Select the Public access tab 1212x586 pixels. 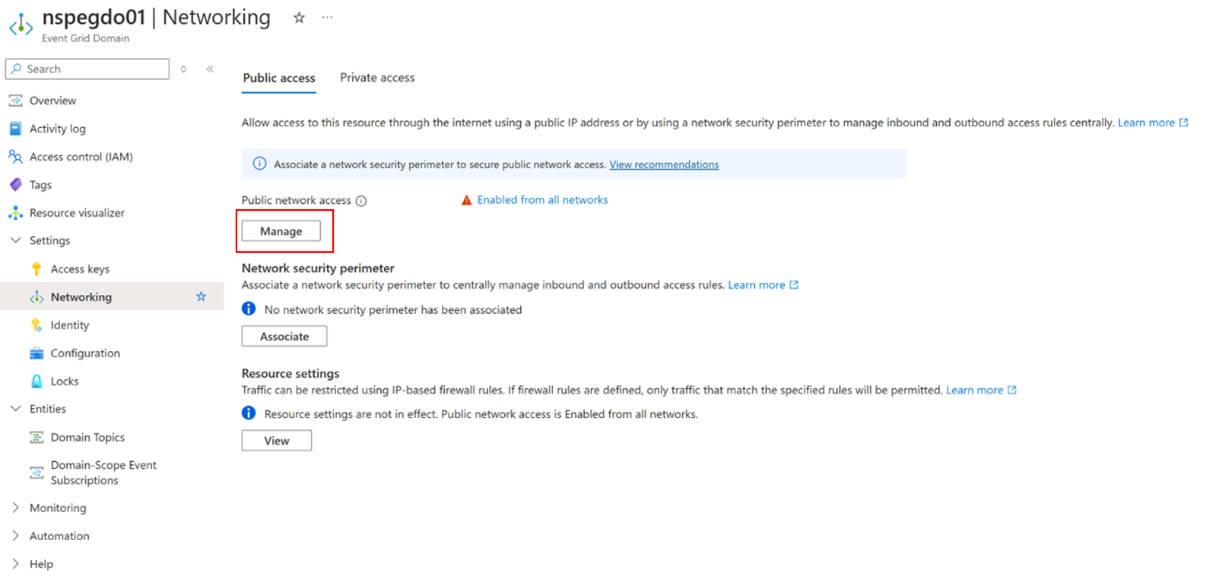[279, 78]
